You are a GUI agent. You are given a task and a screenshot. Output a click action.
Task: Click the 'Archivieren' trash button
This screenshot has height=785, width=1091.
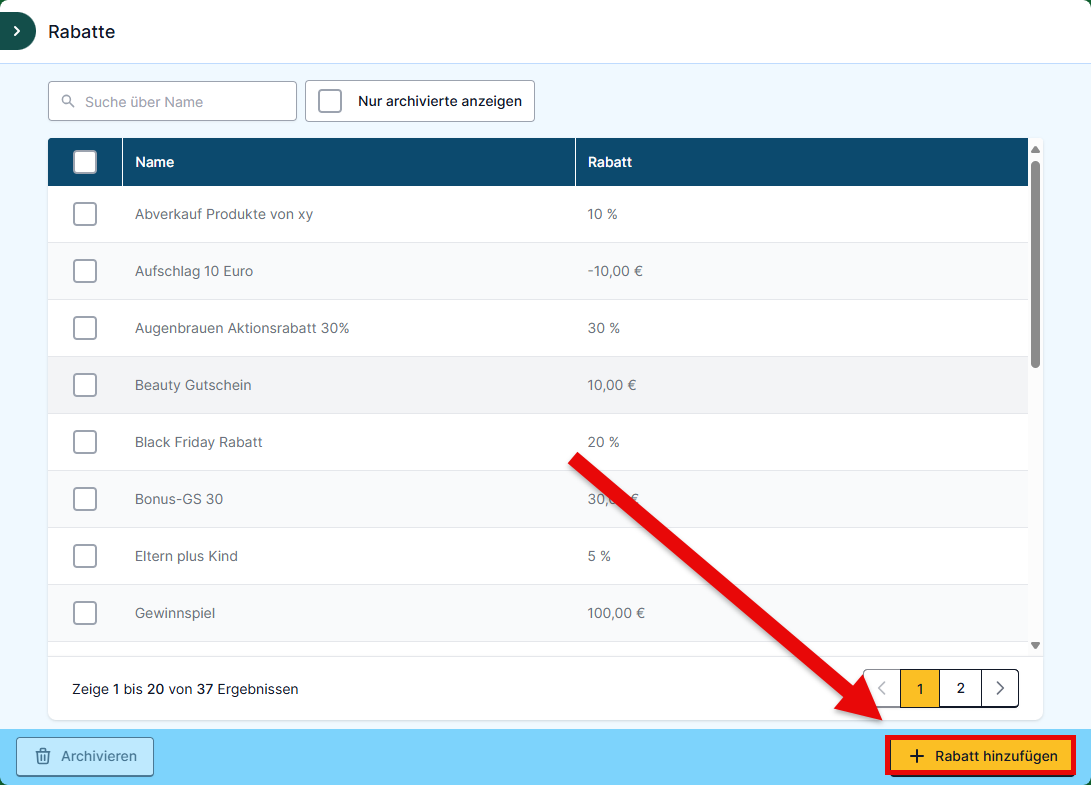click(x=85, y=756)
